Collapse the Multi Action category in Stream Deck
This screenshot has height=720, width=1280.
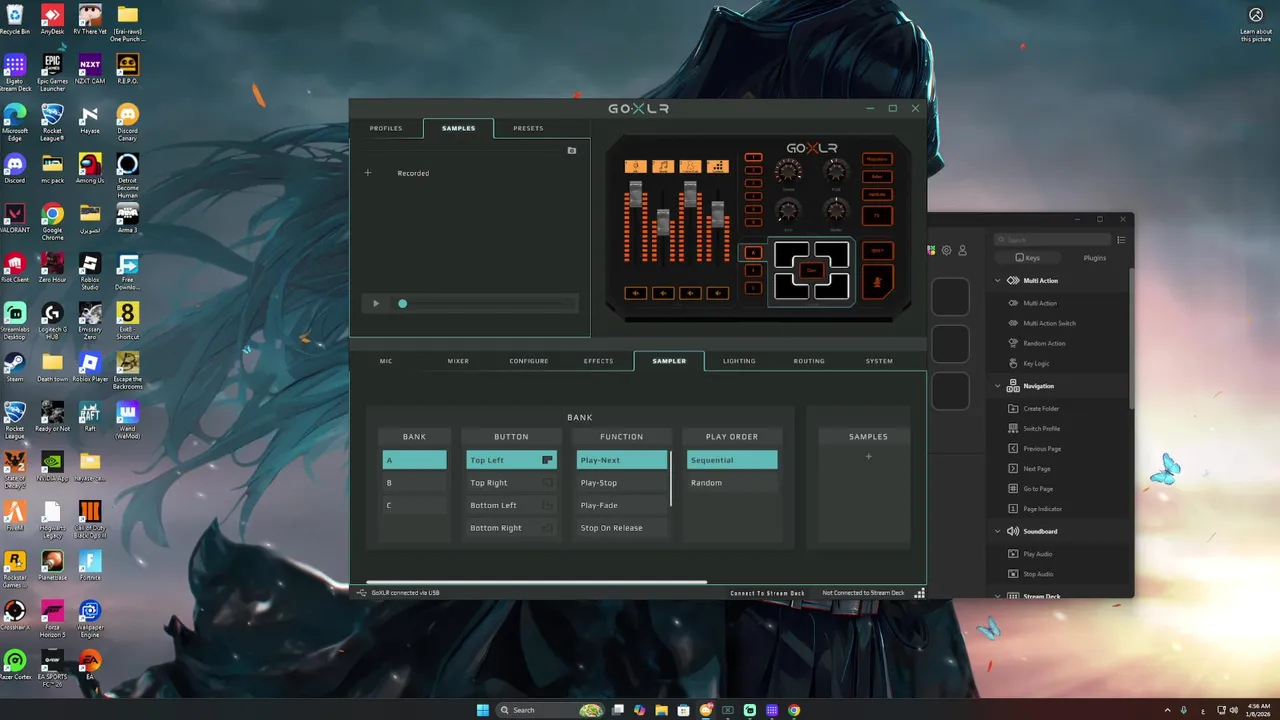pyautogui.click(x=997, y=281)
